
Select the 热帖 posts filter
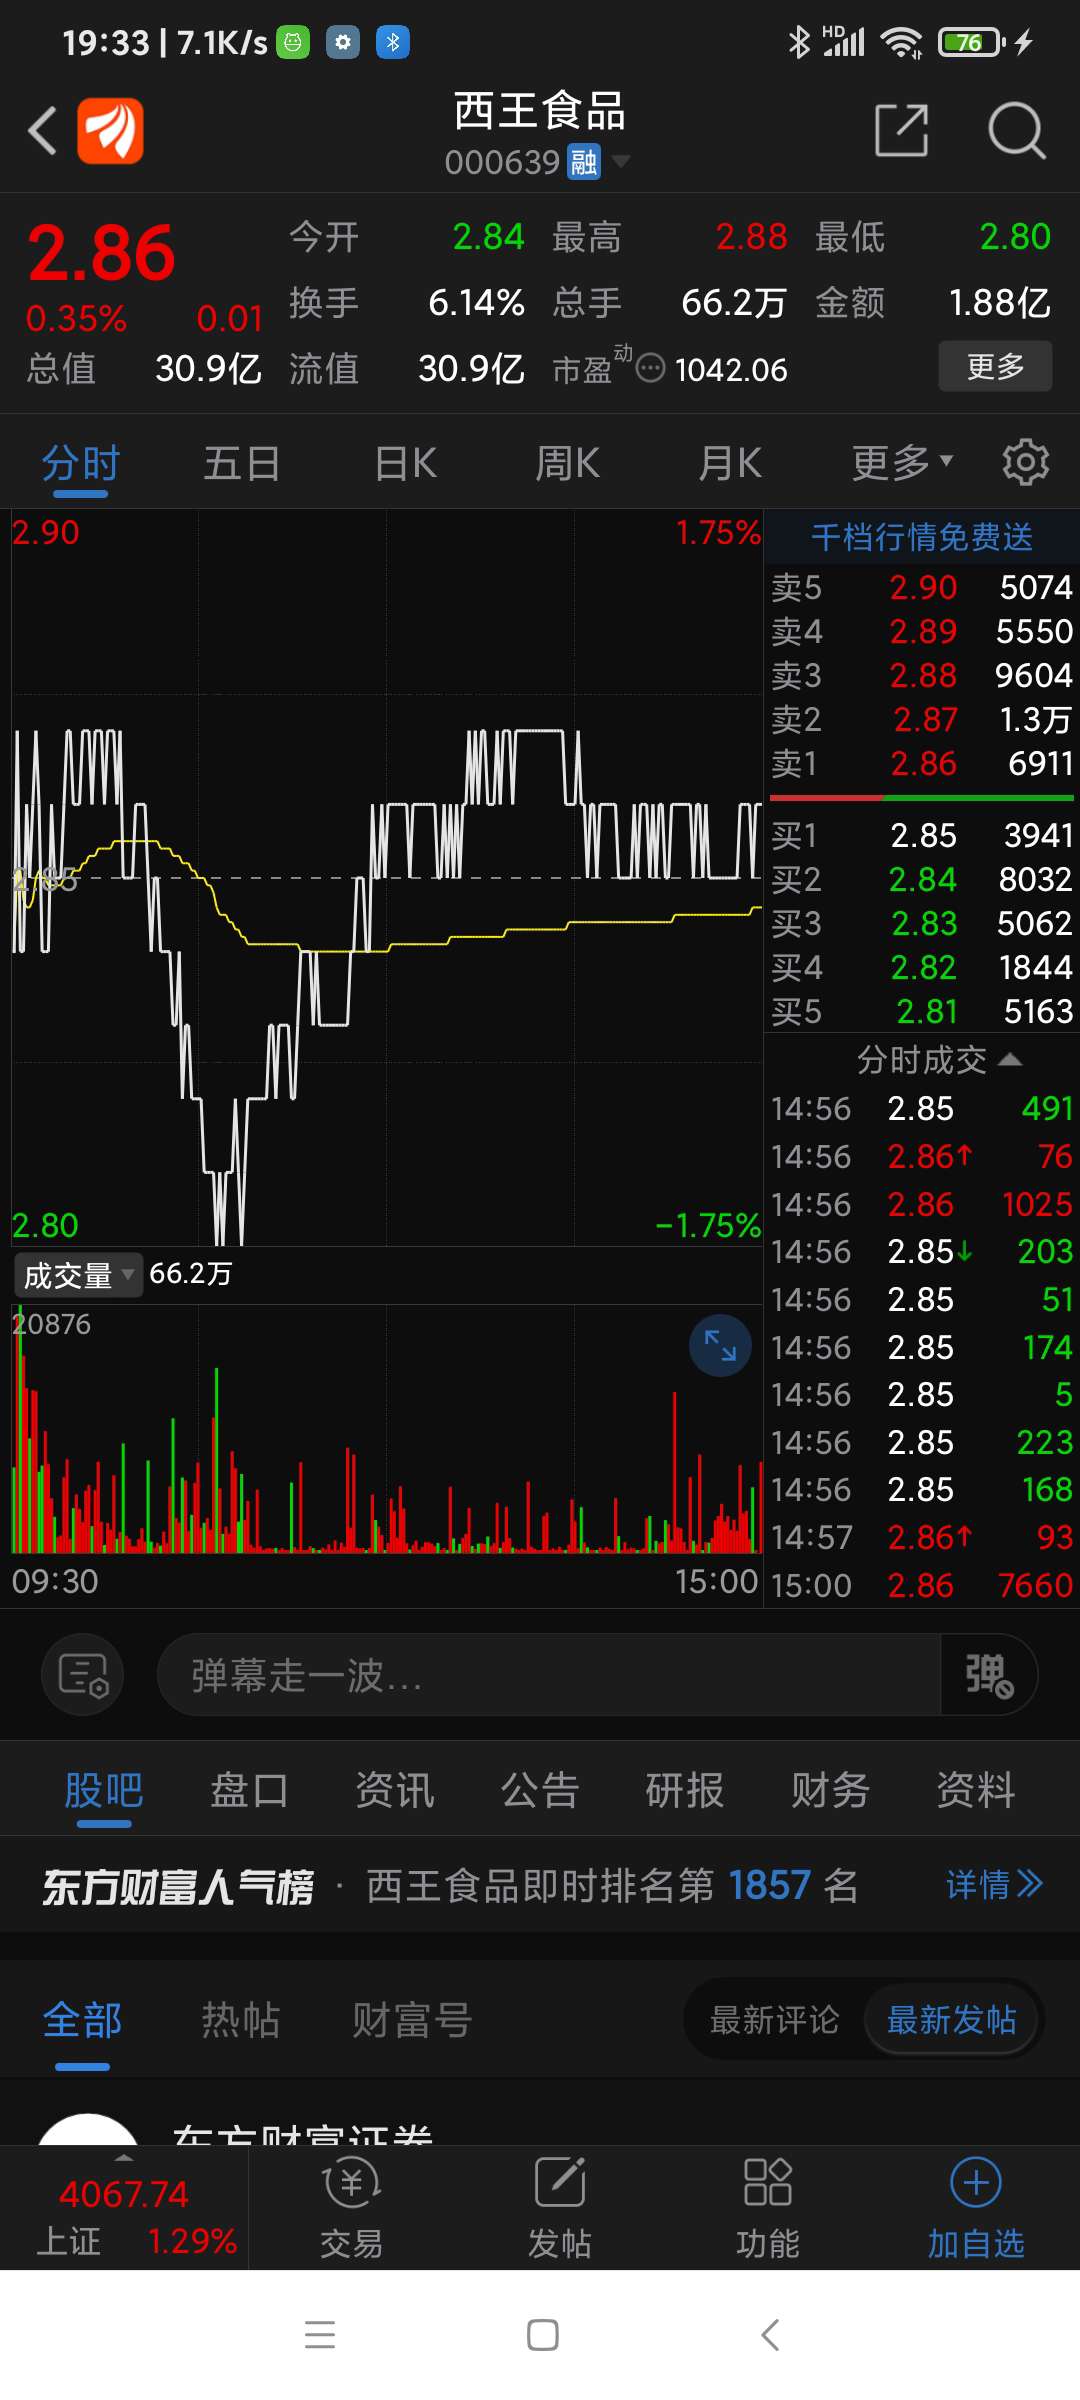(x=240, y=2020)
